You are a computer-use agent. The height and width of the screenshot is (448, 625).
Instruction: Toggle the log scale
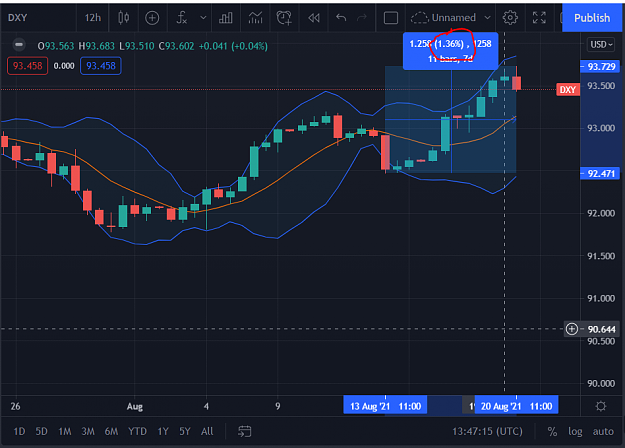click(x=575, y=431)
